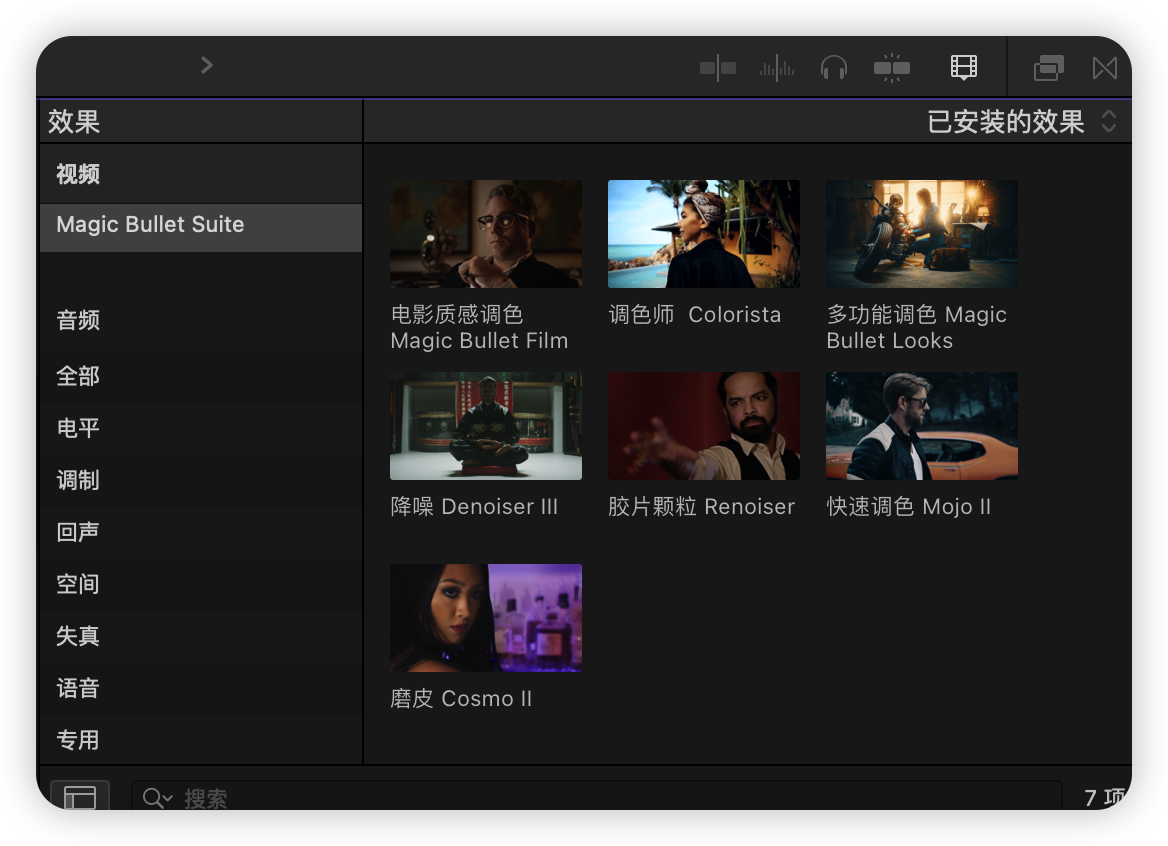Click the 7 项 item count
The height and width of the screenshot is (846, 1168).
1105,798
